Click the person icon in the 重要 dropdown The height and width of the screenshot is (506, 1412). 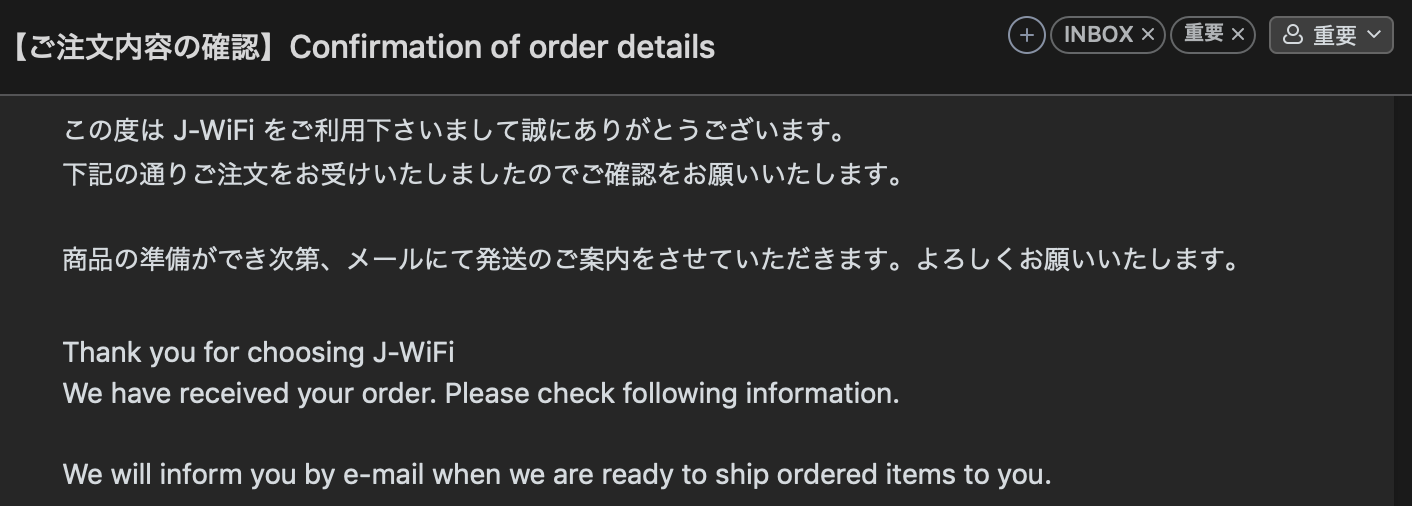coord(1292,35)
